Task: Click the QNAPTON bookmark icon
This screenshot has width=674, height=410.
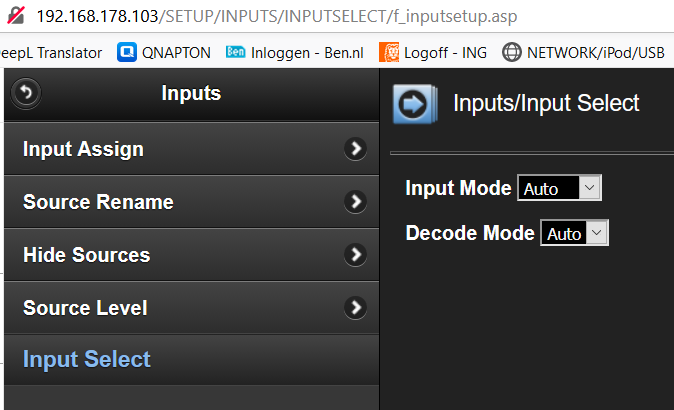Action: [x=127, y=52]
